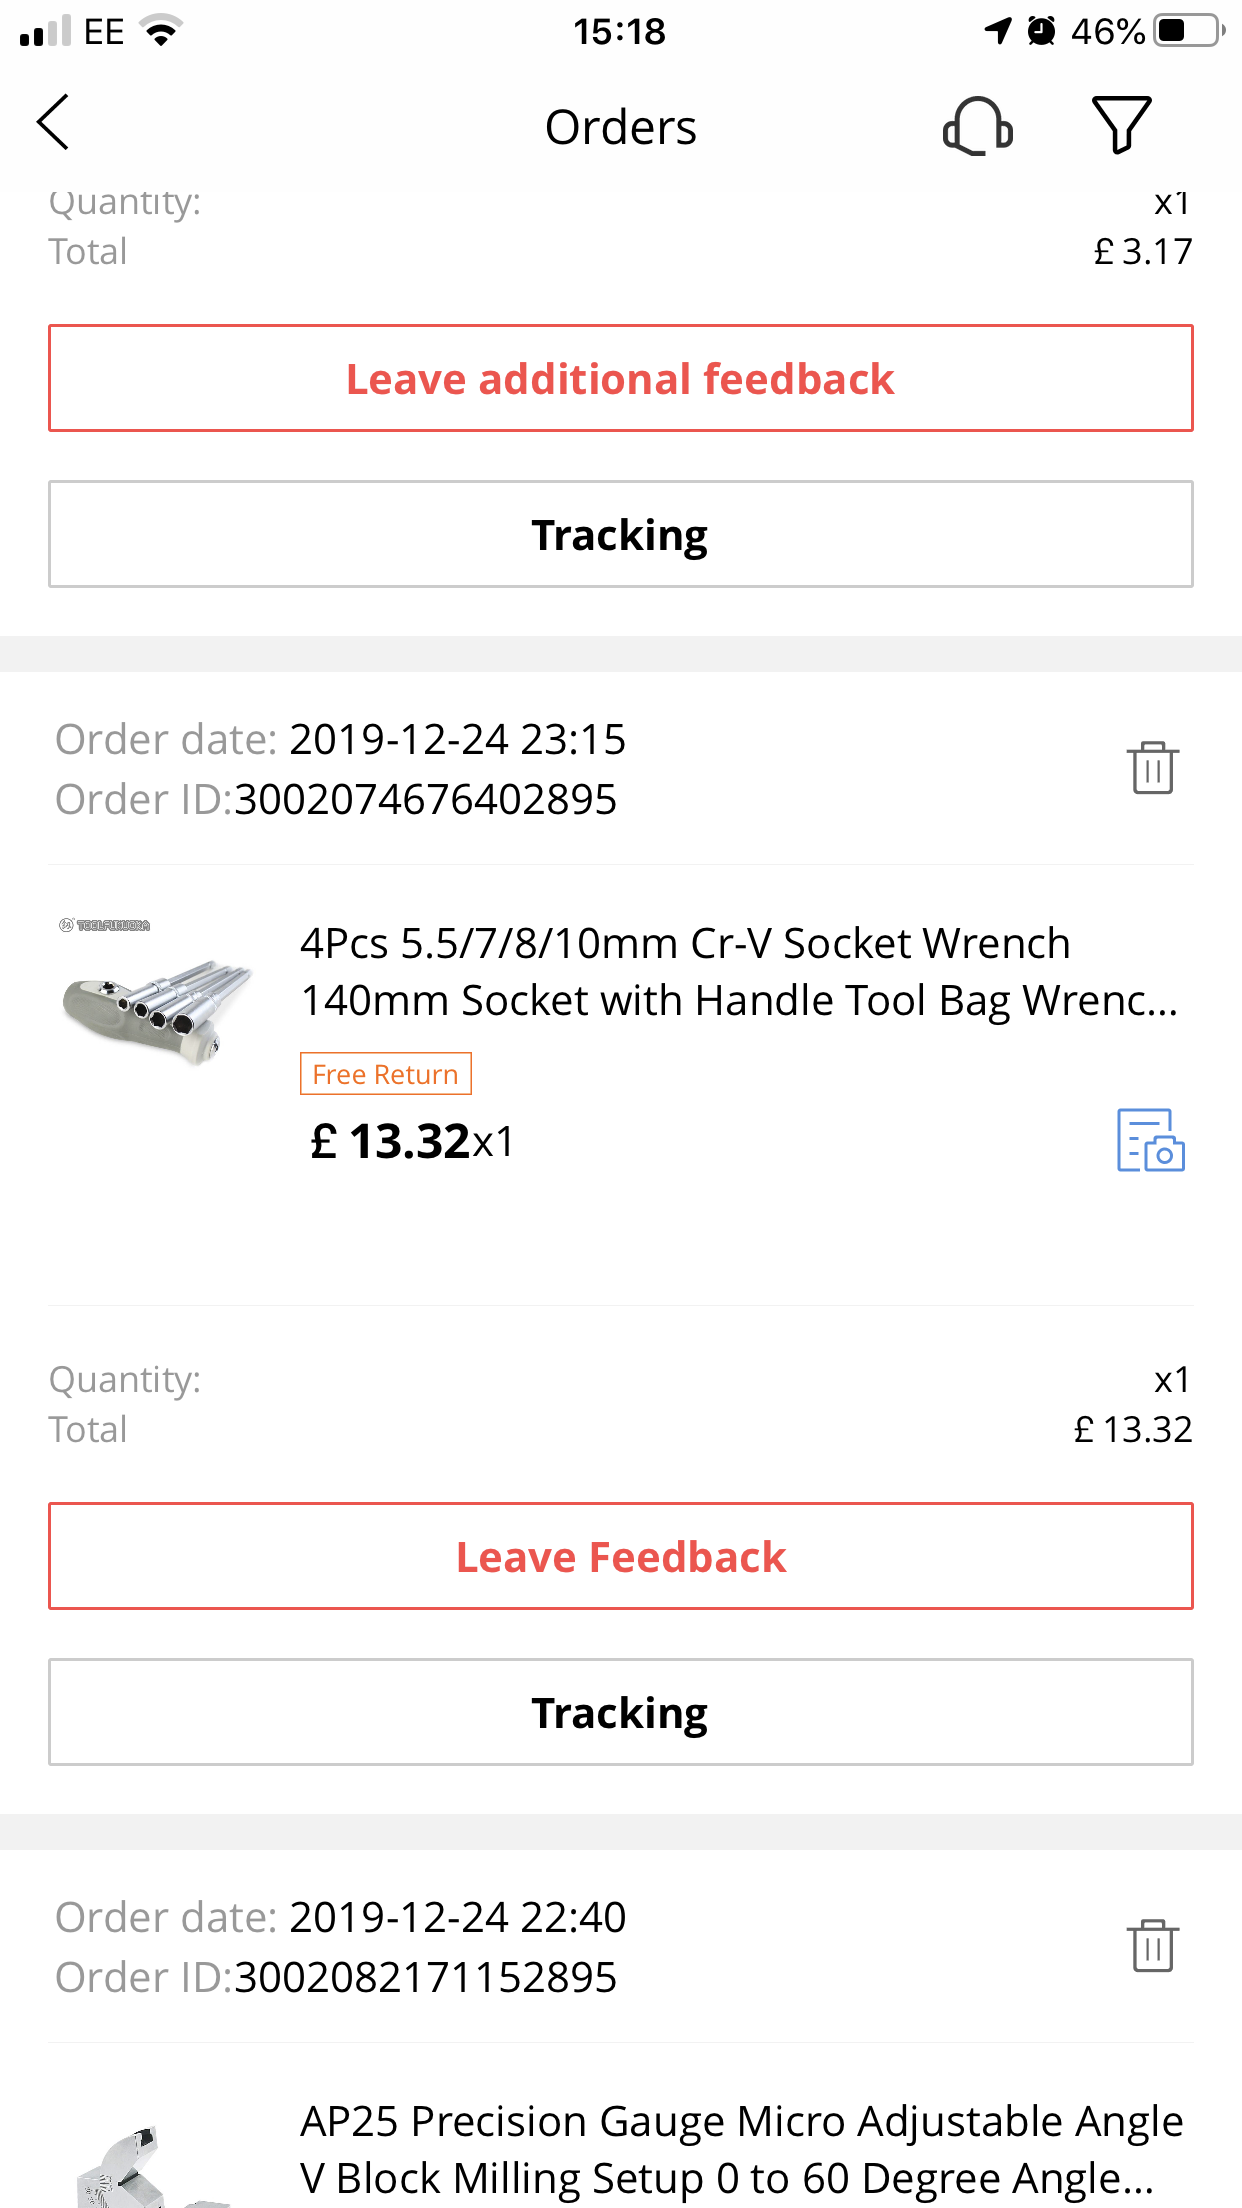
Task: Open order snapshot icon beside socket wrench
Action: (1150, 1140)
